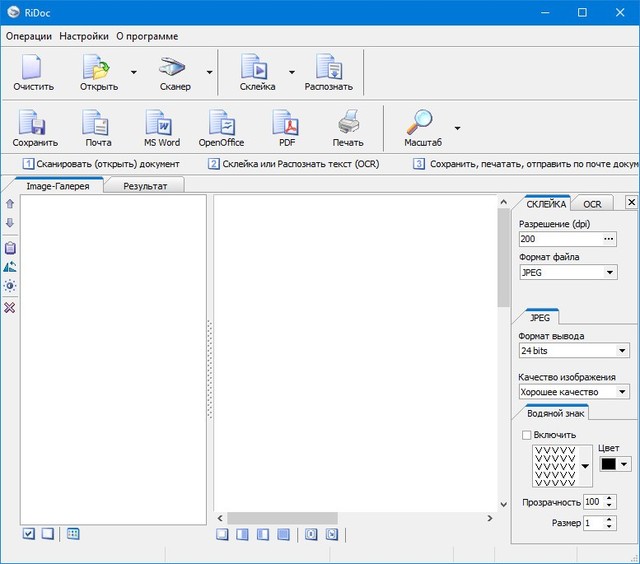640x564 pixels.
Task: Click the red delete X icon in sidebar
Action: point(10,307)
